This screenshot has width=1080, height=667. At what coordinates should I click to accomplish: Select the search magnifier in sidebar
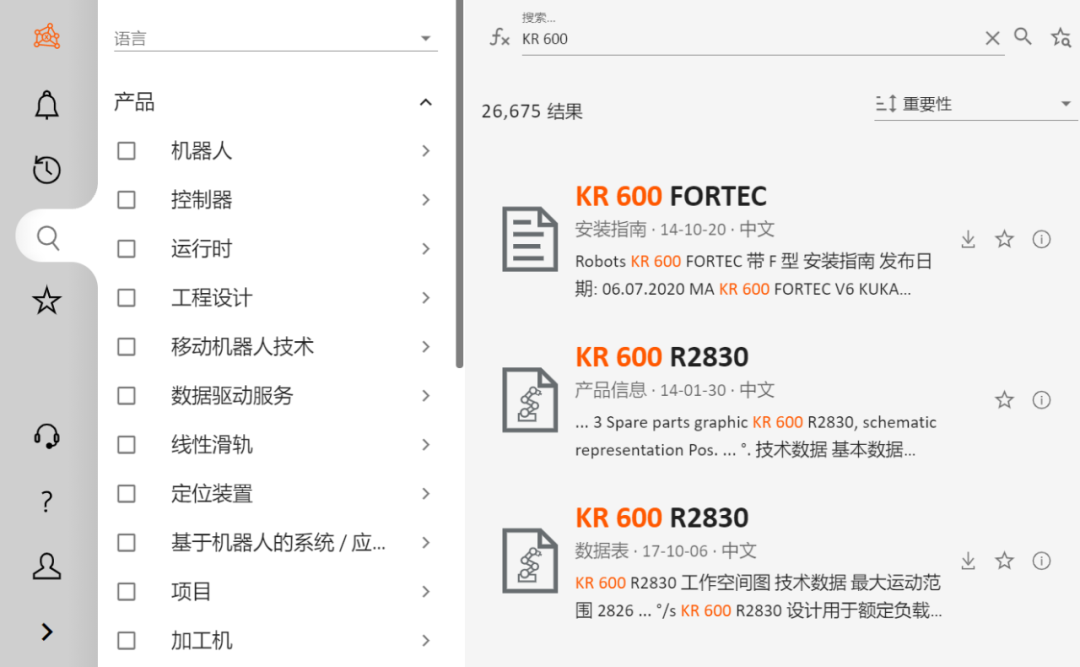point(48,238)
